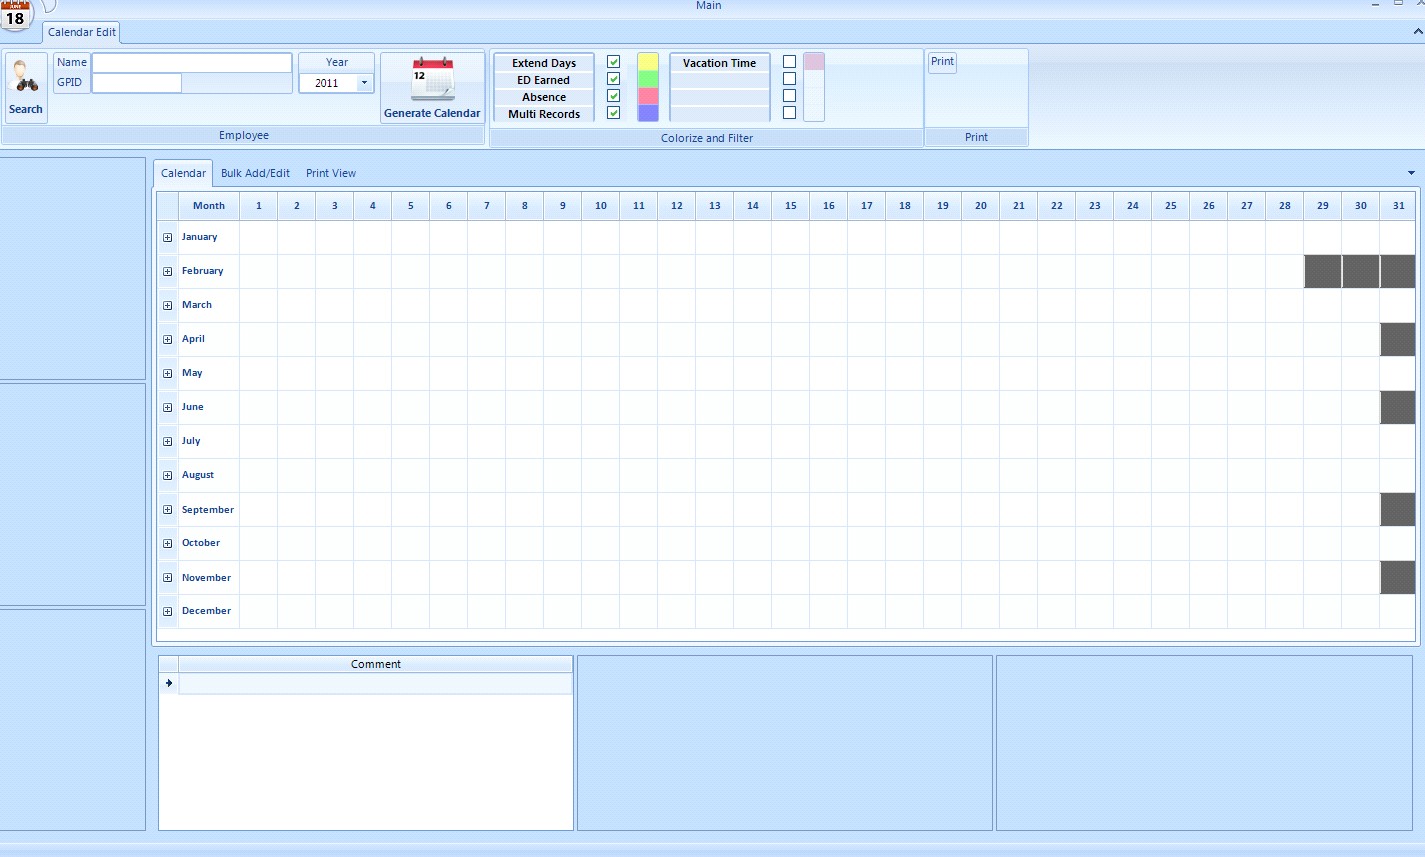The height and width of the screenshot is (857, 1425).
Task: Select the "December" month label
Action: [x=206, y=611]
